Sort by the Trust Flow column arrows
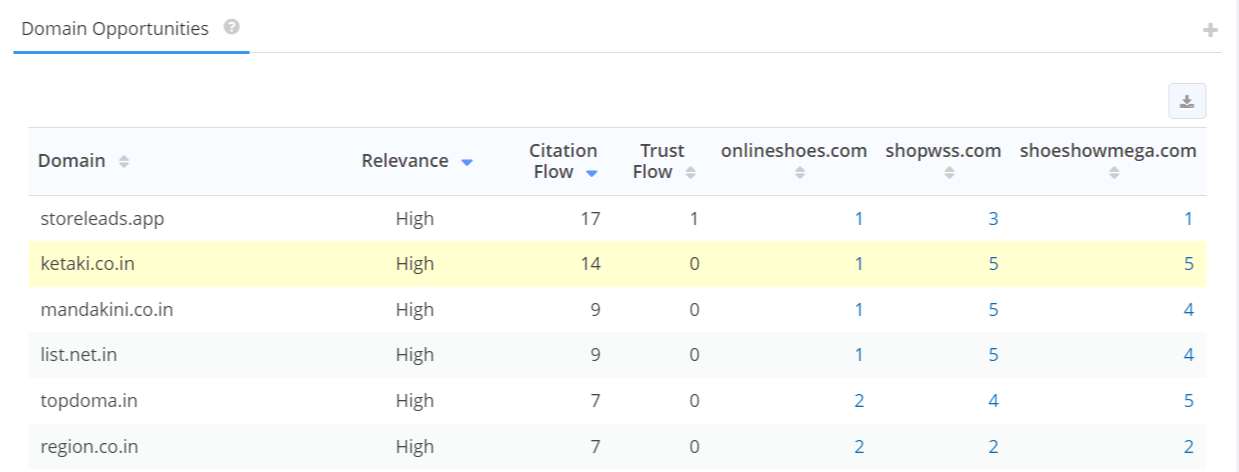 [x=690, y=172]
